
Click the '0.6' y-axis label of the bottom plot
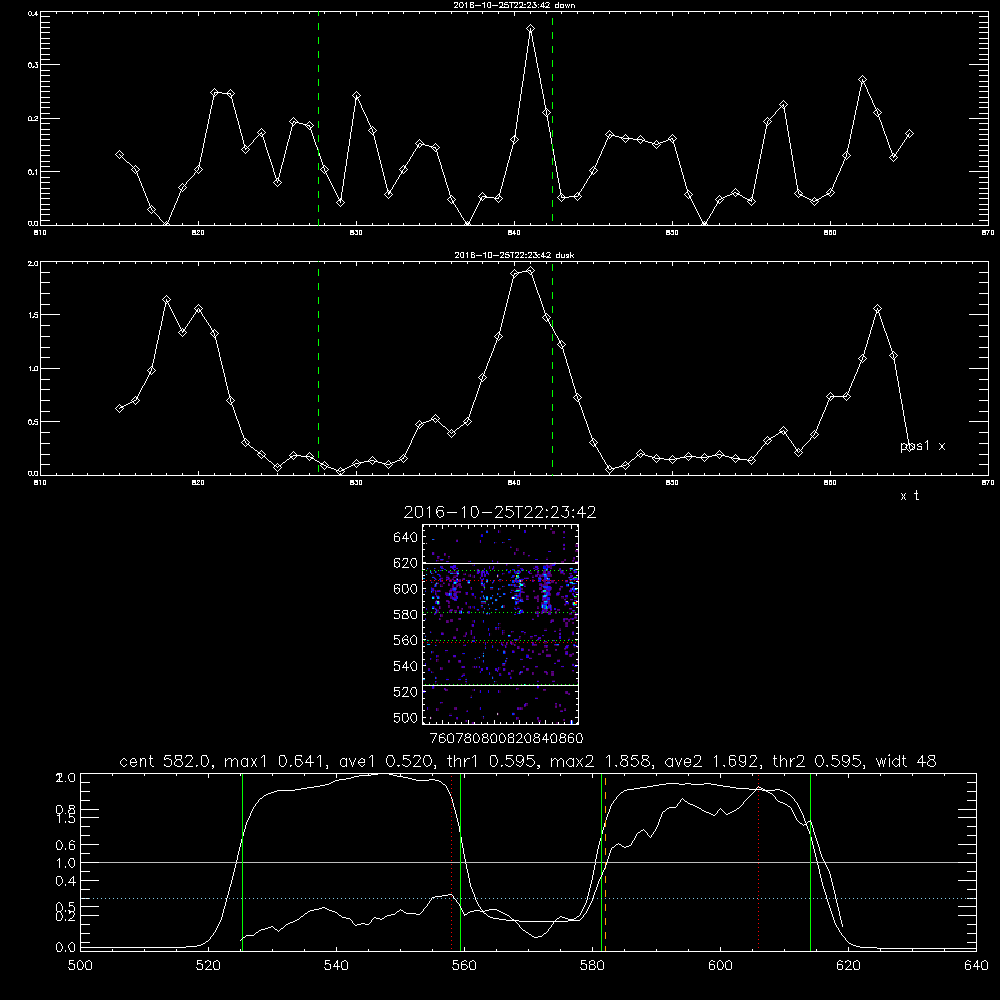[x=66, y=845]
